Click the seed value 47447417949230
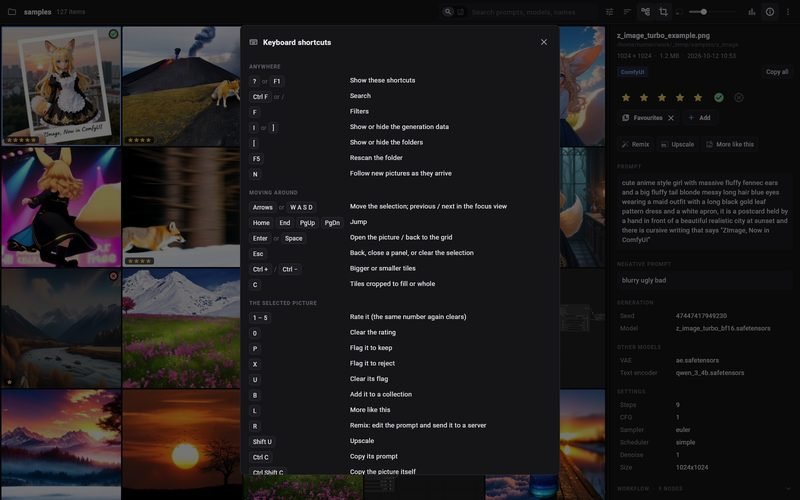Viewport: 800px width, 500px height. tap(701, 316)
